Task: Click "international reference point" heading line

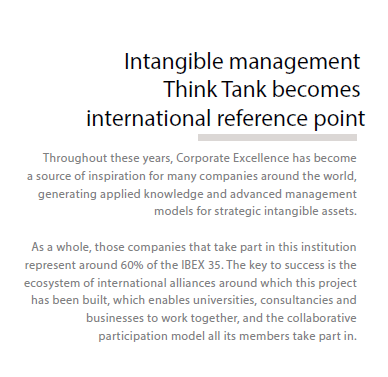Action: coord(226,119)
